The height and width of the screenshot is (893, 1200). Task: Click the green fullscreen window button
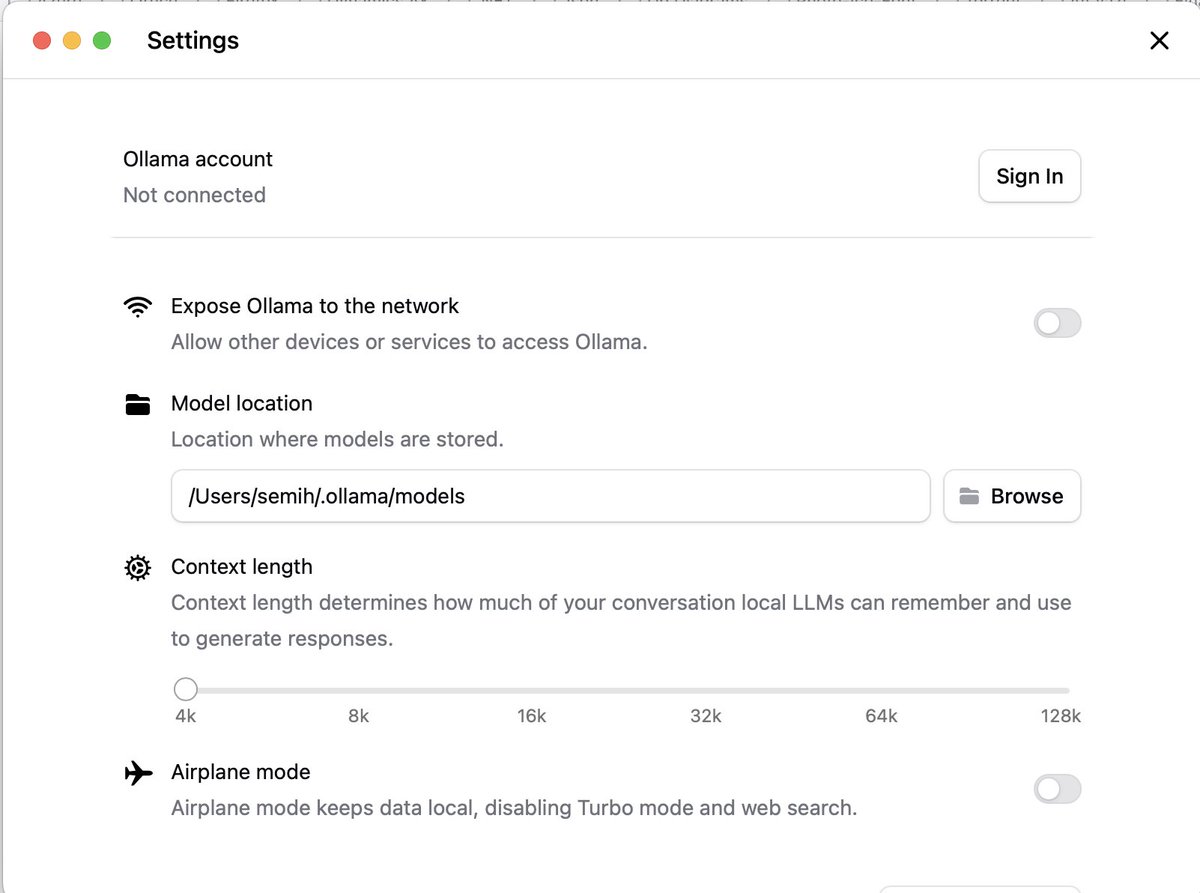[x=102, y=41]
